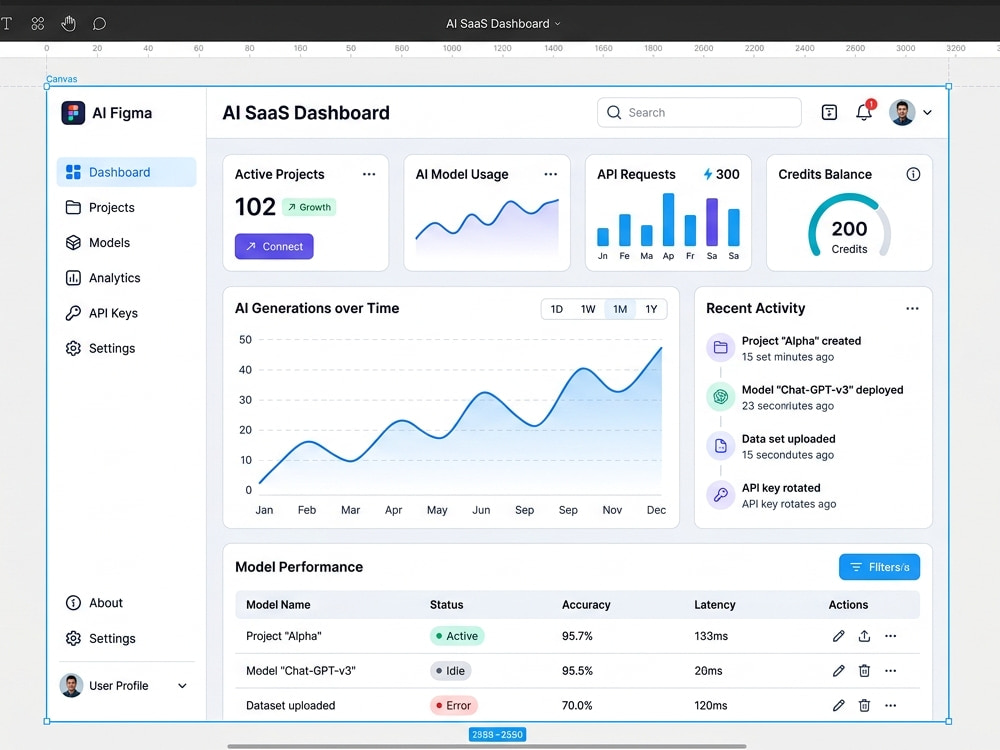Open more options for Project "Alpha" row
1000x750 pixels.
tap(890, 636)
